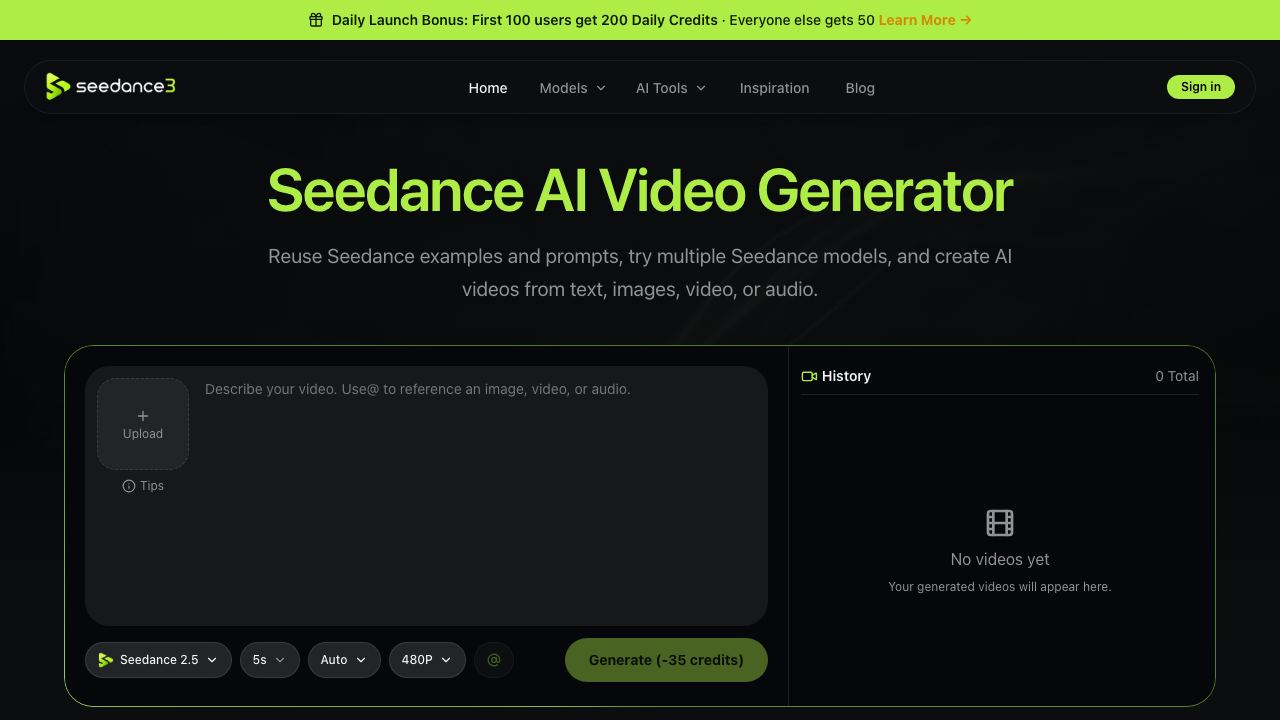Click the gift icon in the banner
The height and width of the screenshot is (720, 1280).
[x=316, y=20]
